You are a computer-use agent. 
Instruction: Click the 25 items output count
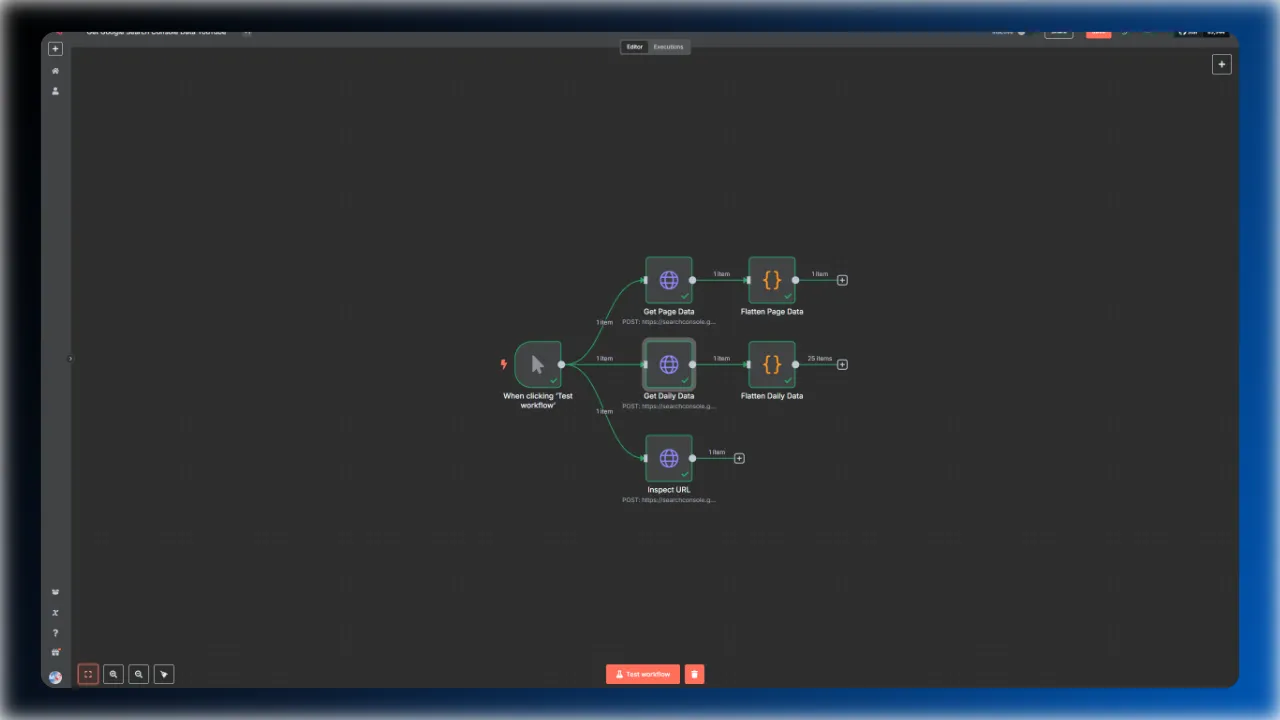(819, 358)
